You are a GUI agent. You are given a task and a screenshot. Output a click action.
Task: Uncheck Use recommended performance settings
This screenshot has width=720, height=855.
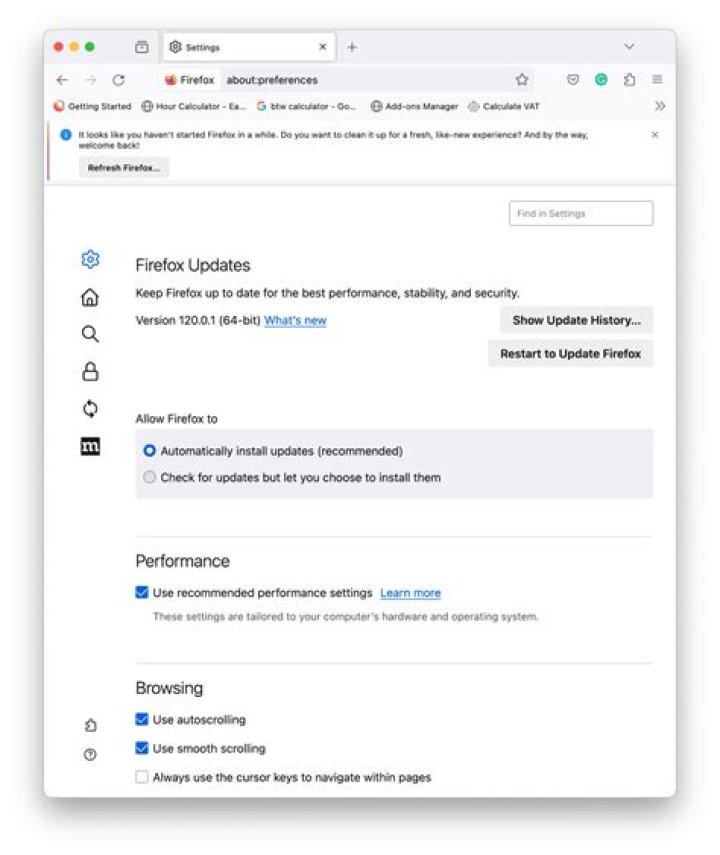pyautogui.click(x=142, y=593)
